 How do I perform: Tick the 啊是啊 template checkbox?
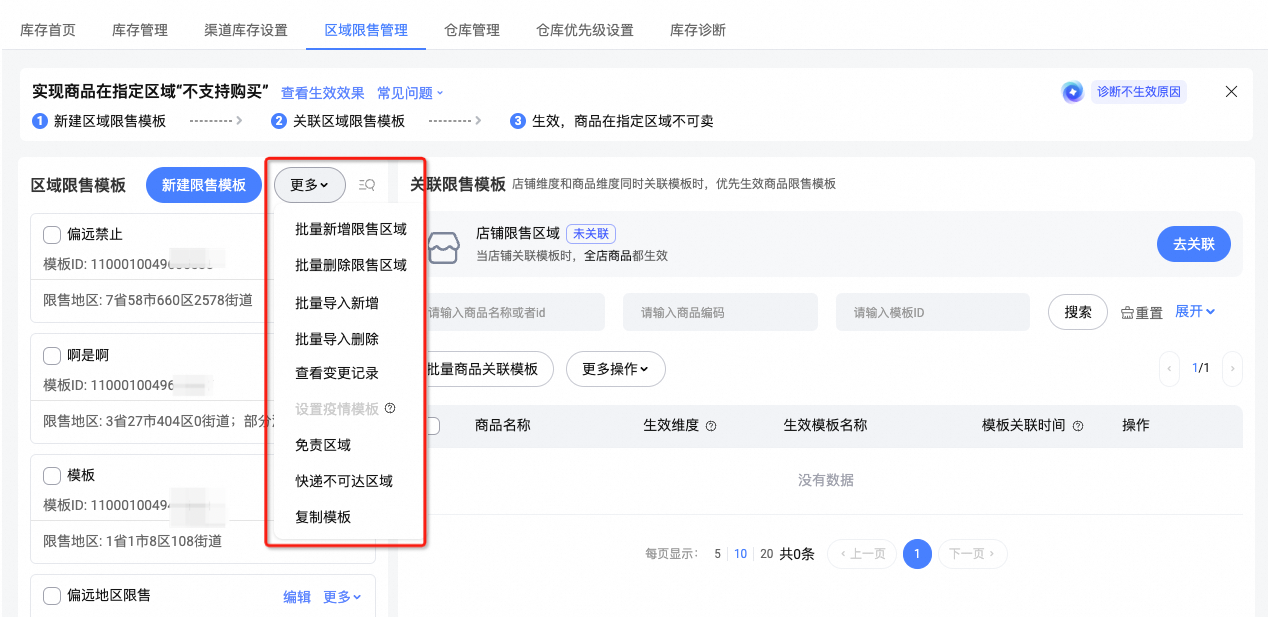point(52,355)
